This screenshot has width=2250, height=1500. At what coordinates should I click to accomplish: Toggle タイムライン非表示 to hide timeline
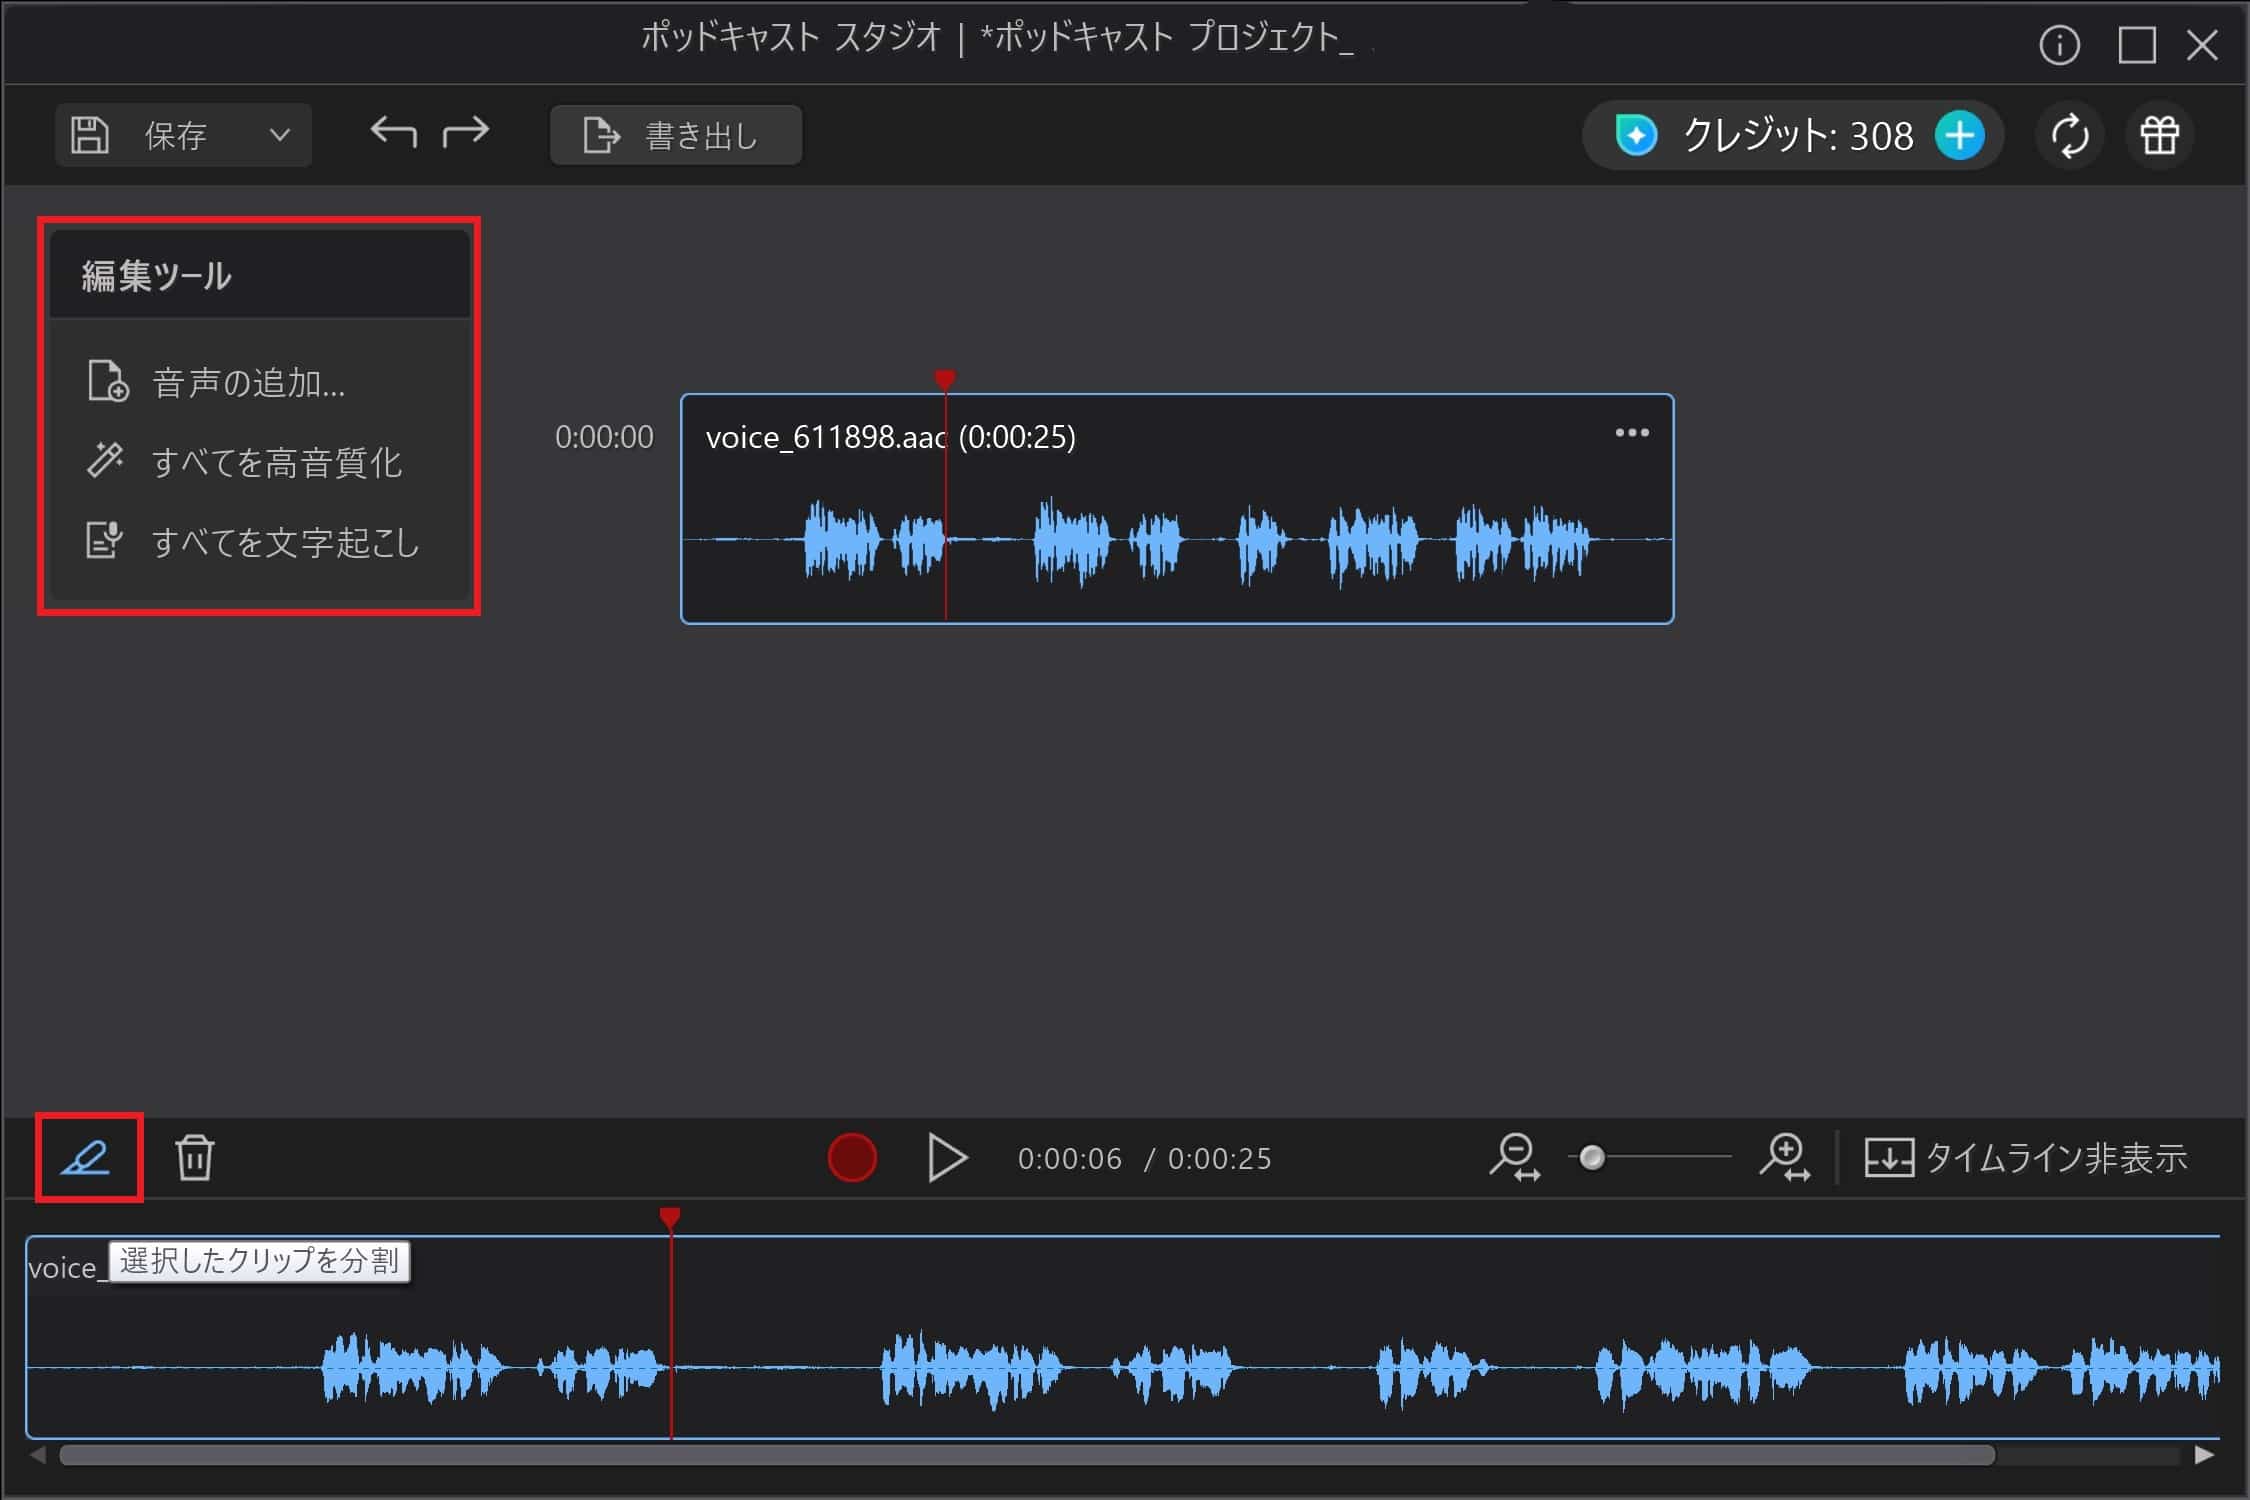[2025, 1158]
